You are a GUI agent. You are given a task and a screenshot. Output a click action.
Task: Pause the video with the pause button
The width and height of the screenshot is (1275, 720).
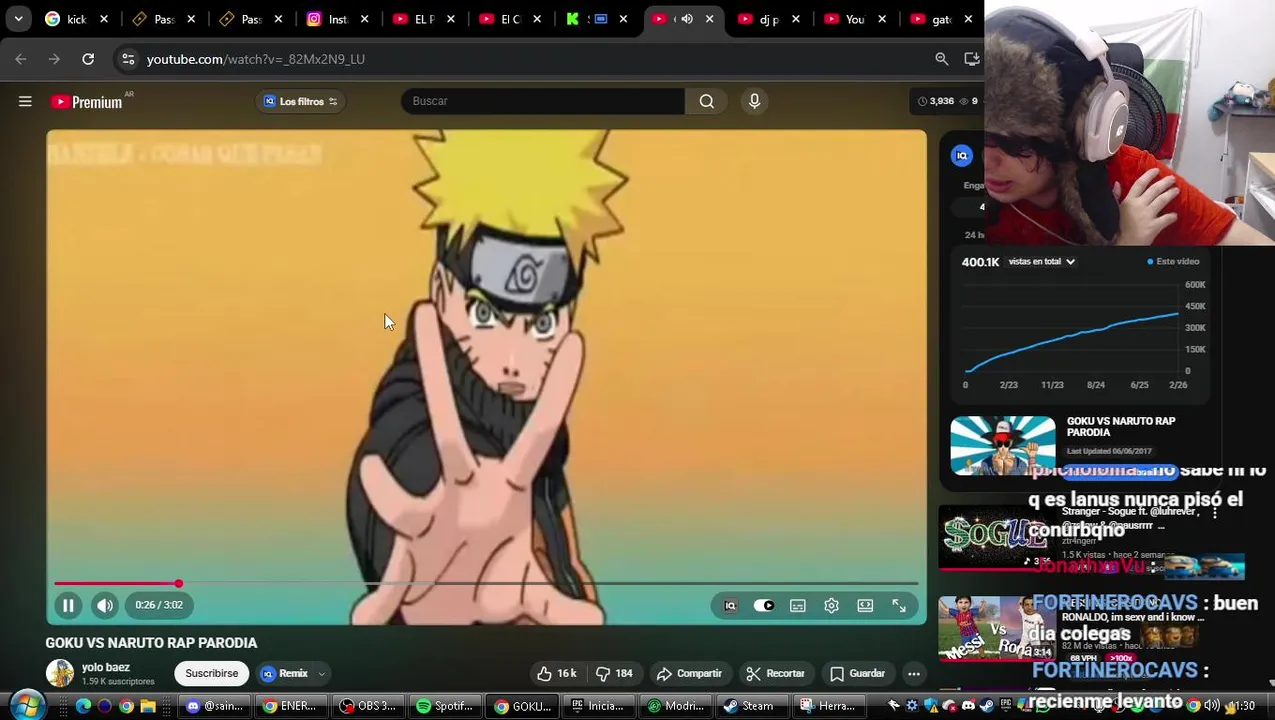point(68,605)
